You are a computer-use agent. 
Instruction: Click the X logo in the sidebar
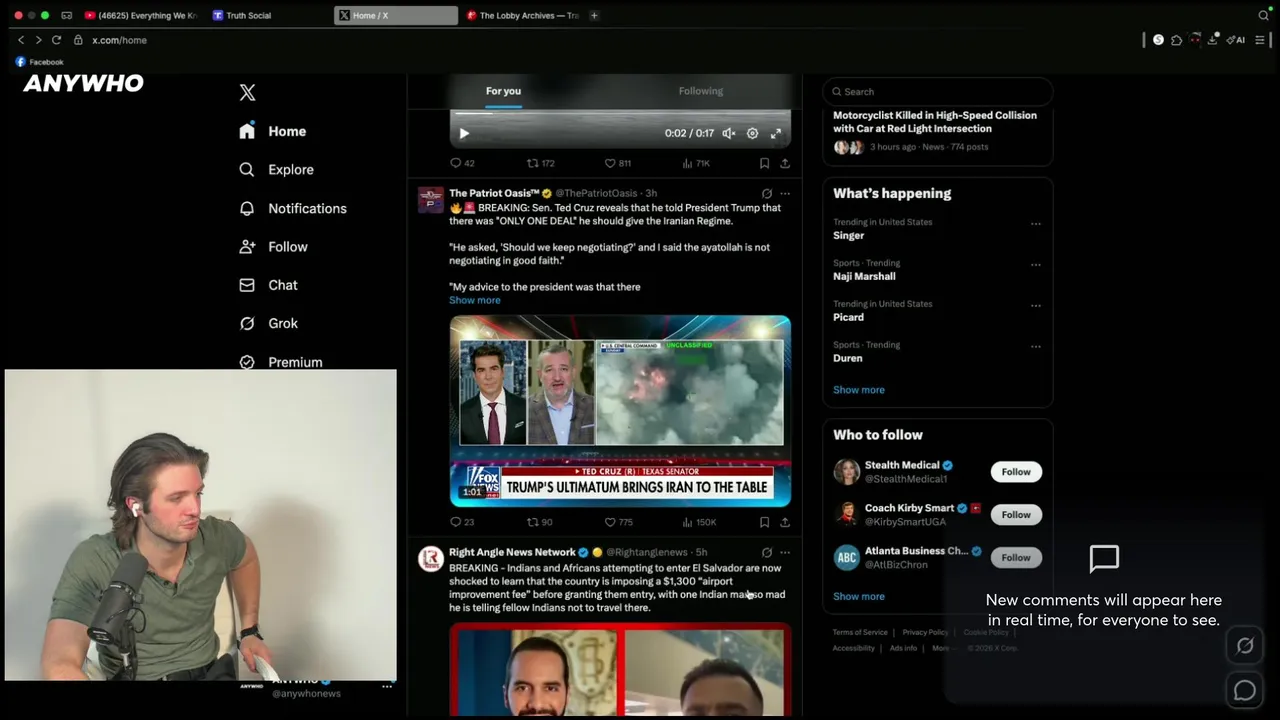coord(247,93)
